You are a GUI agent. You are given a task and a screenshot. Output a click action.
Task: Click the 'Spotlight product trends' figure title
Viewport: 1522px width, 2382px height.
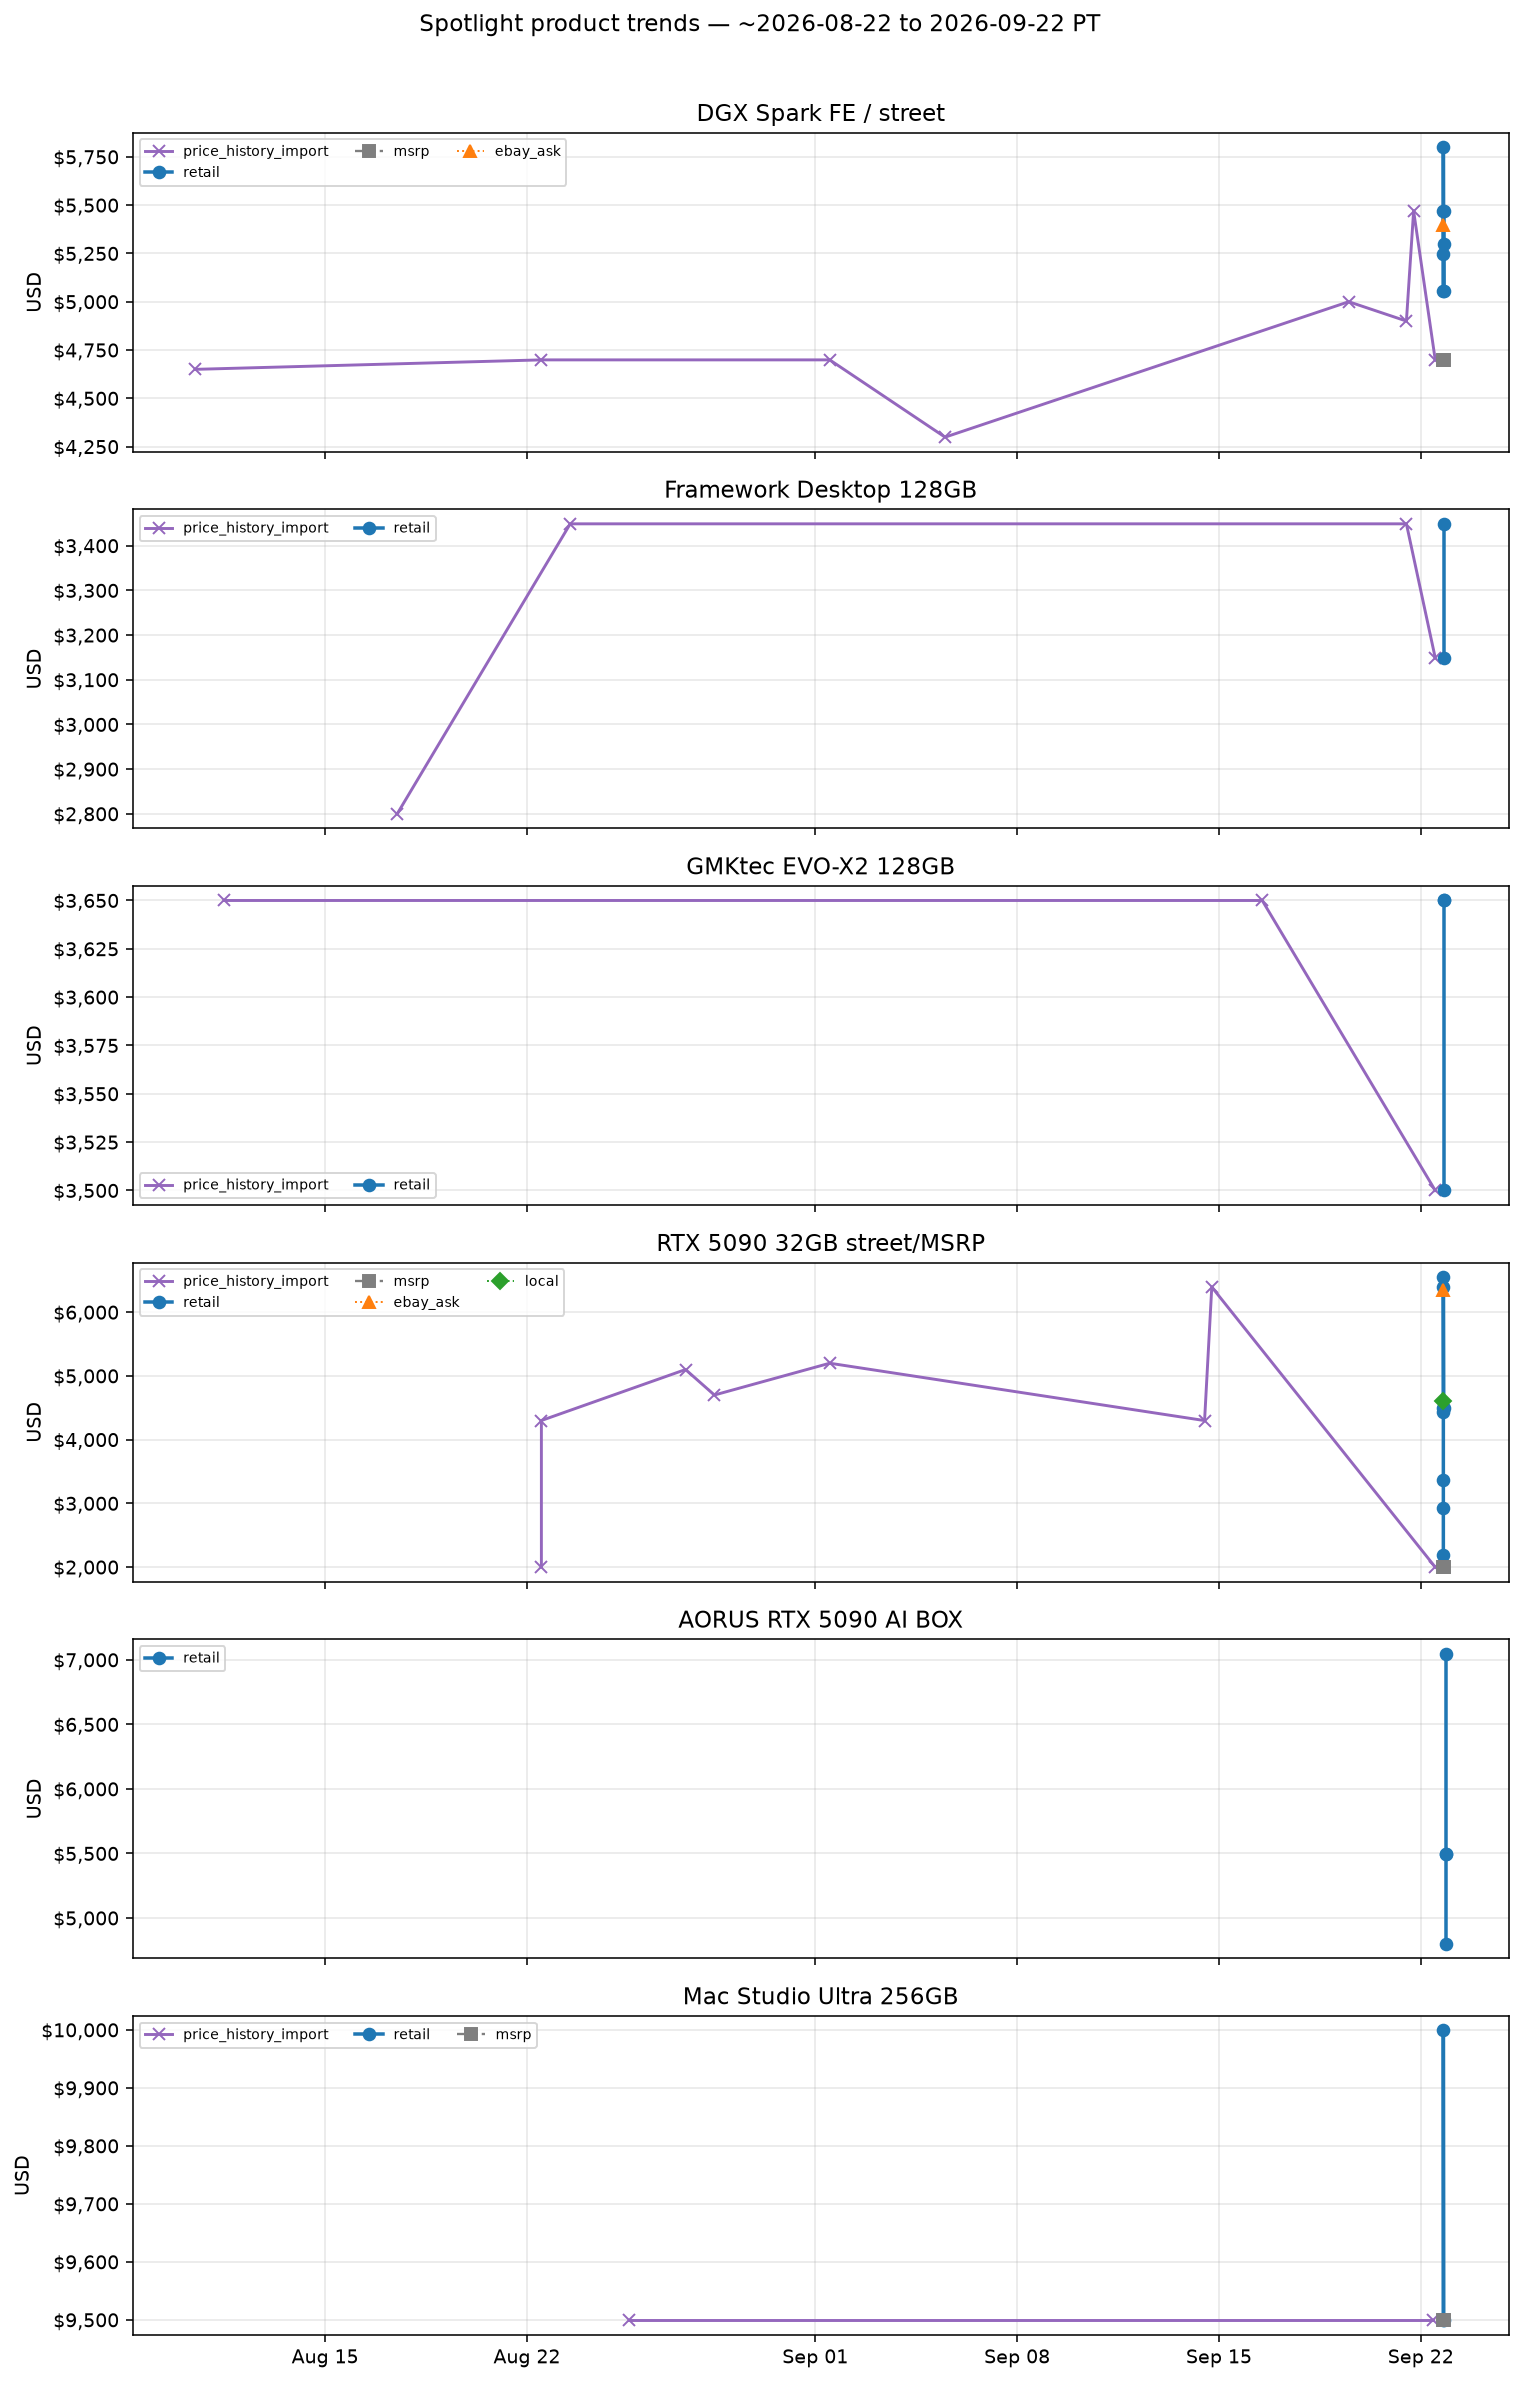pos(760,24)
